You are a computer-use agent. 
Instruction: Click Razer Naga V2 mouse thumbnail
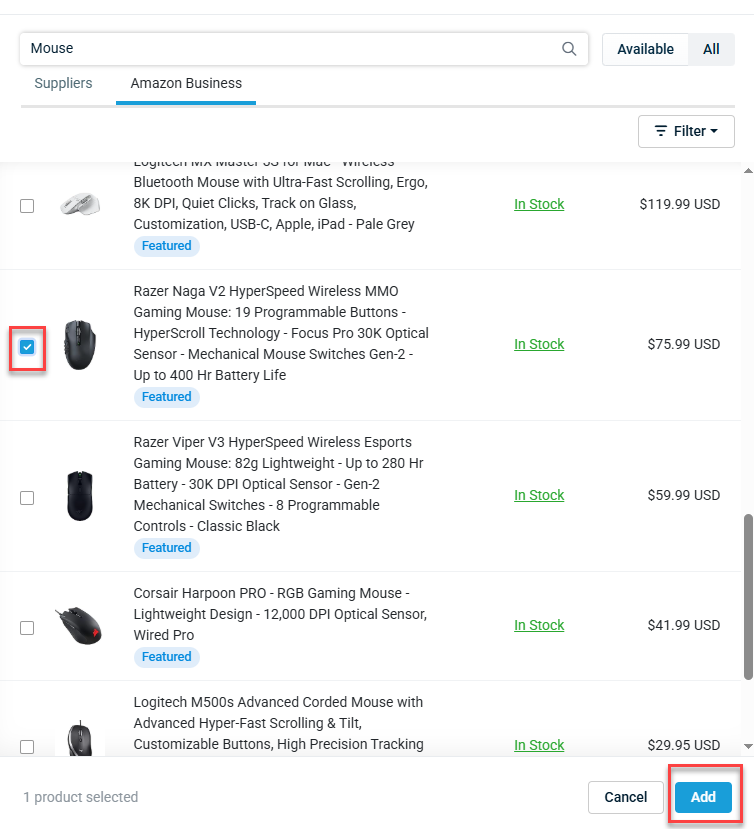pyautogui.click(x=80, y=345)
